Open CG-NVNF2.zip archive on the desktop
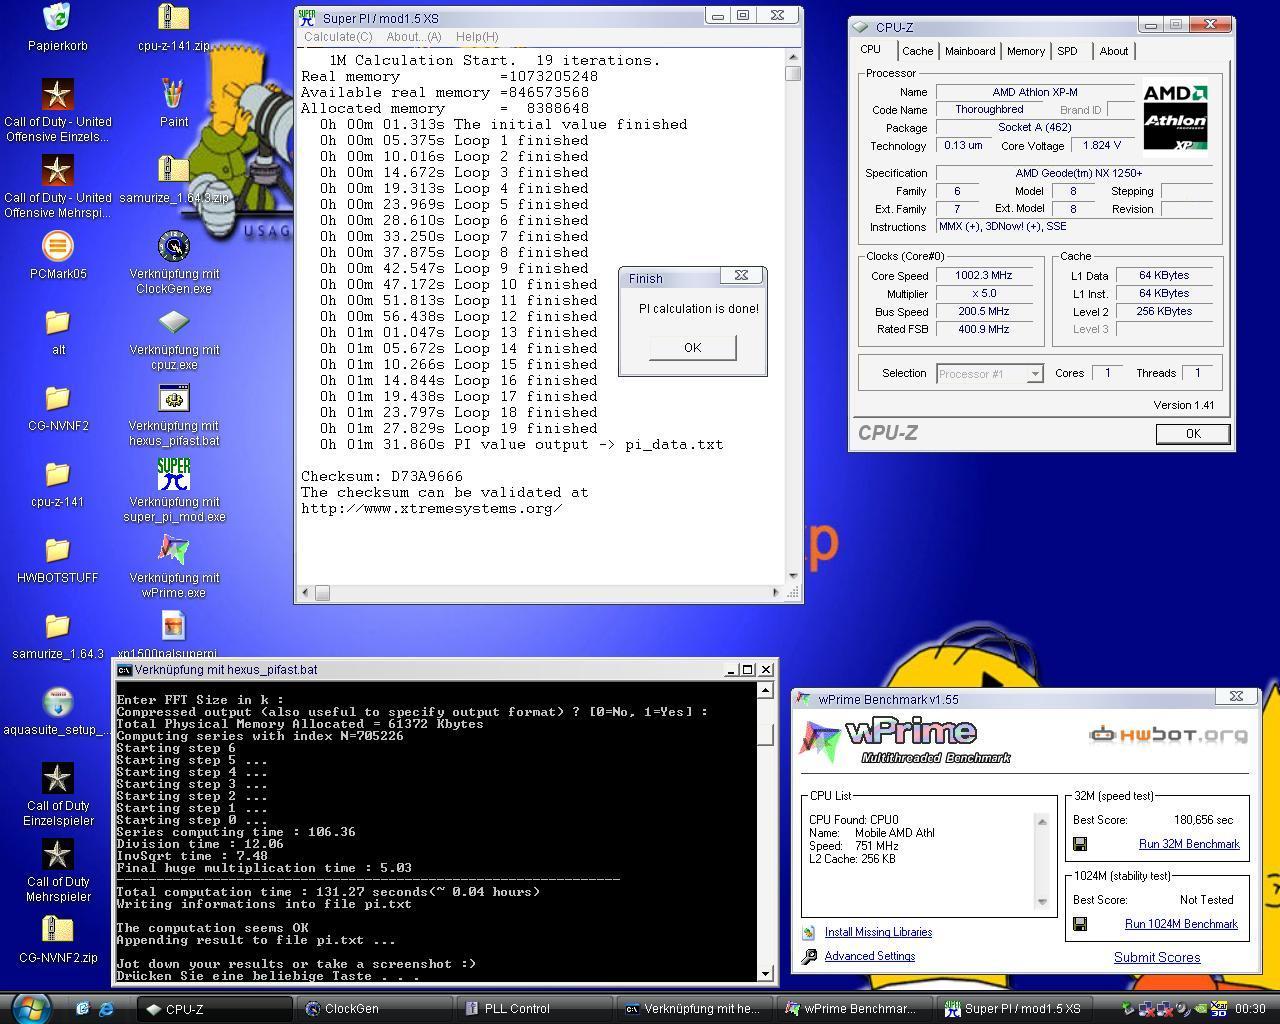Image resolution: width=1280 pixels, height=1024 pixels. 57,930
